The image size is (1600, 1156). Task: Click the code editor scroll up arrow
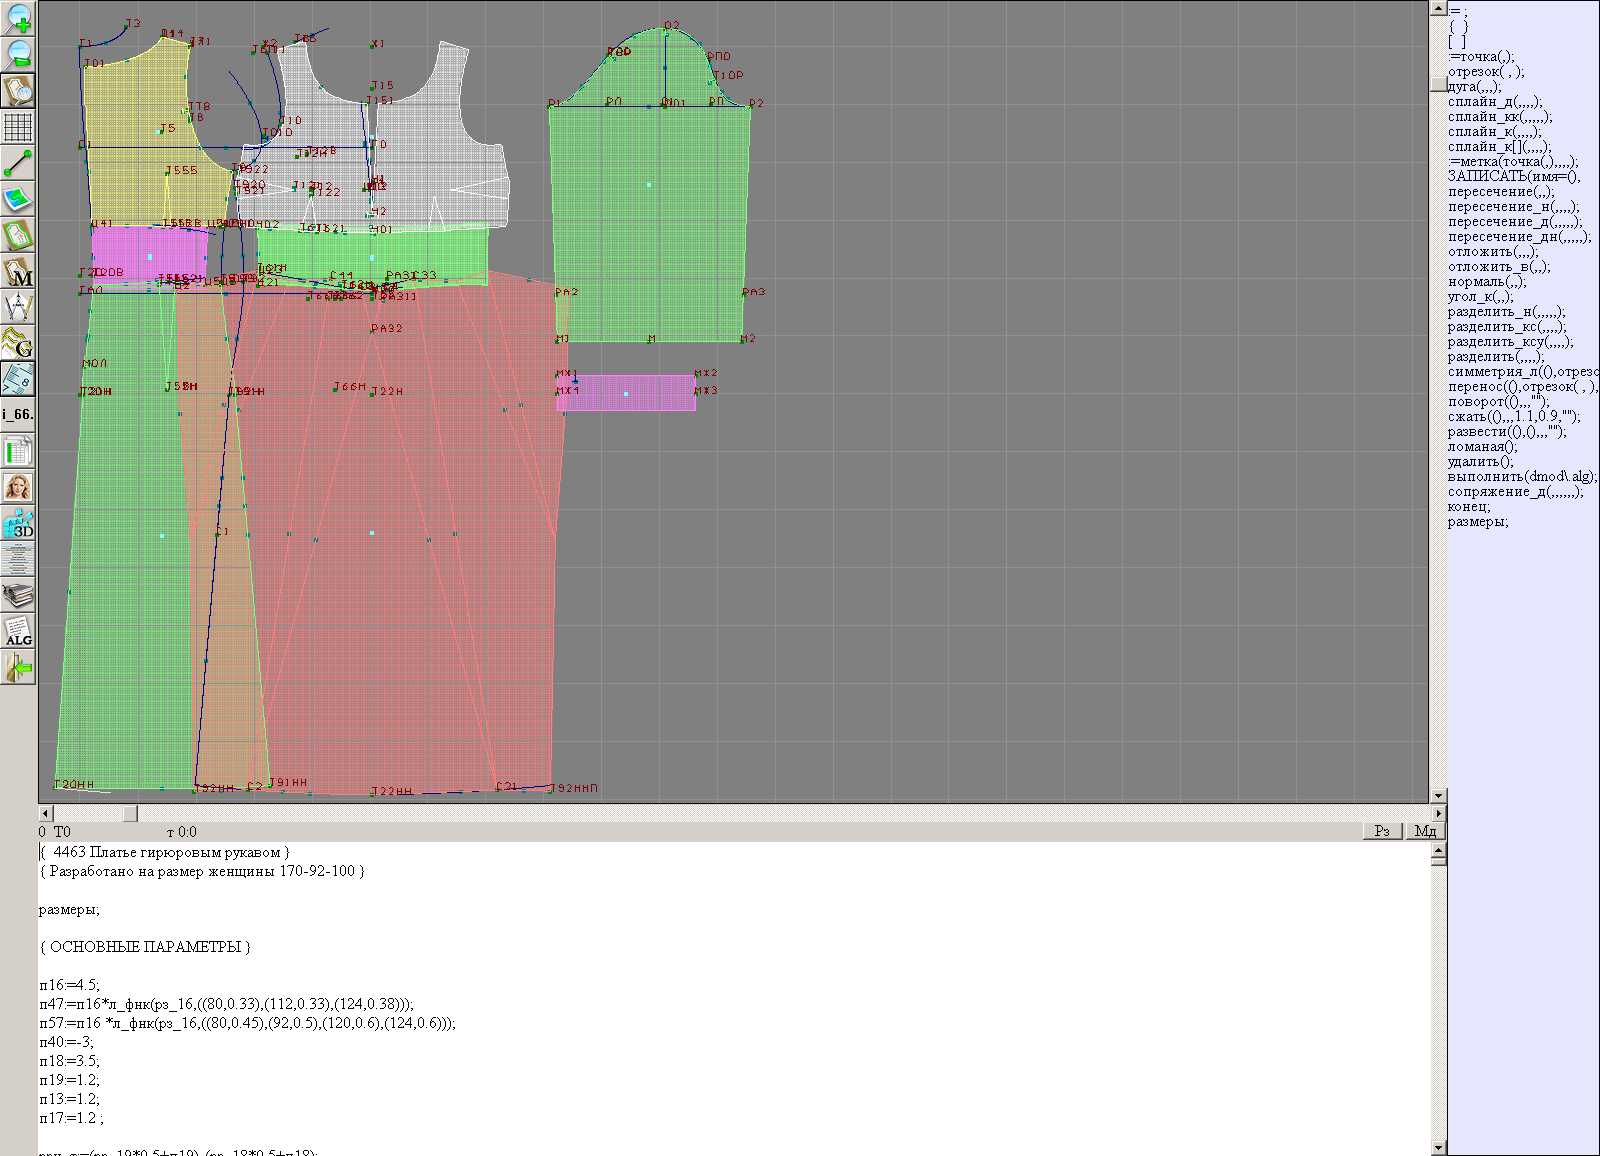1438,852
